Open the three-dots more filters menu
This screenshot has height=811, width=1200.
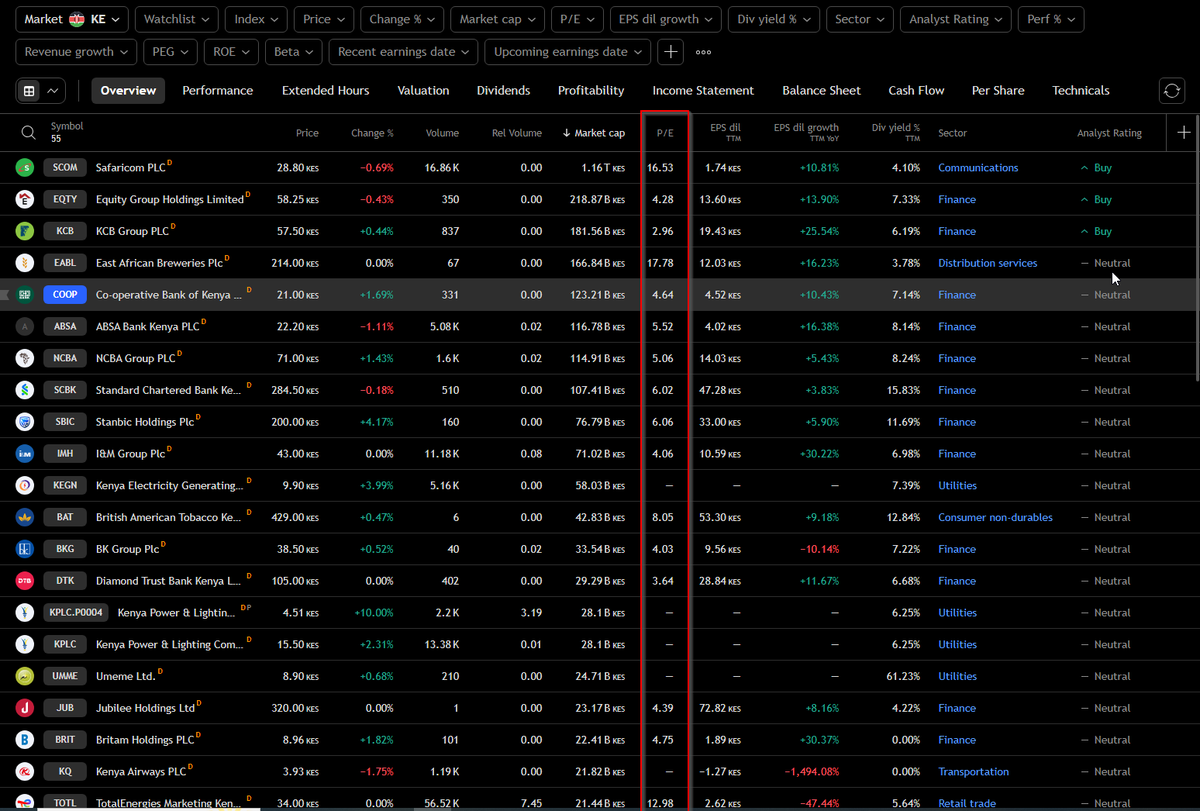704,52
